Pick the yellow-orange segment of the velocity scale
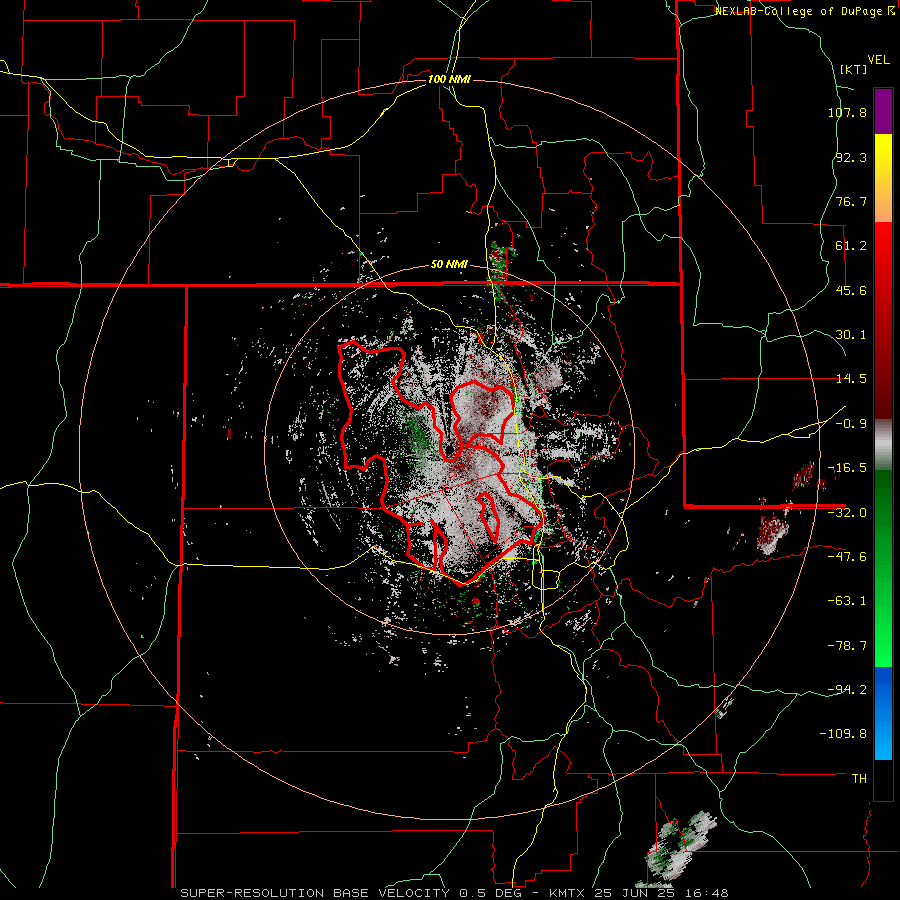Viewport: 900px width, 900px height. [883, 178]
